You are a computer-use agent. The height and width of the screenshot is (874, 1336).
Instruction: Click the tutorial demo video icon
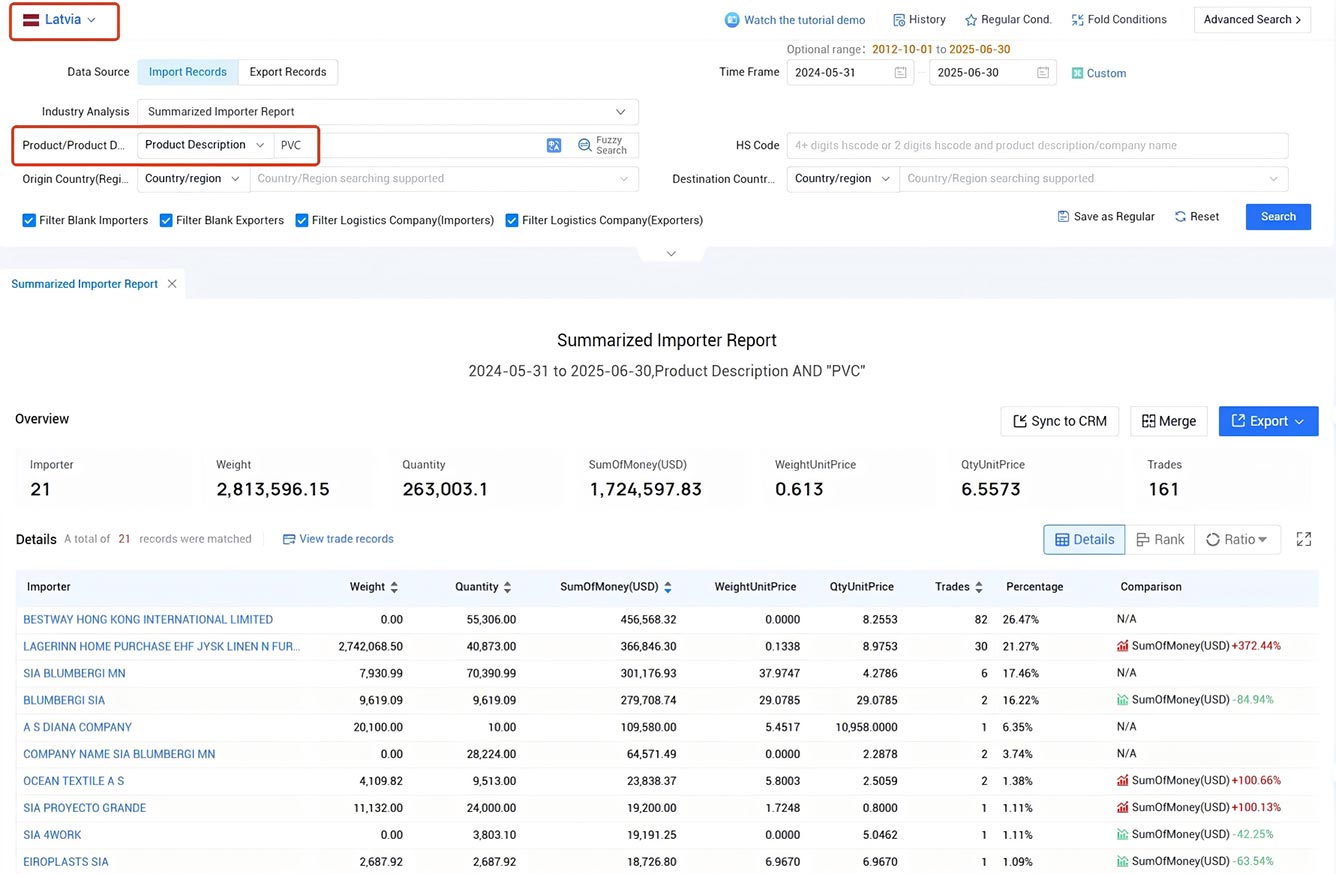732,20
